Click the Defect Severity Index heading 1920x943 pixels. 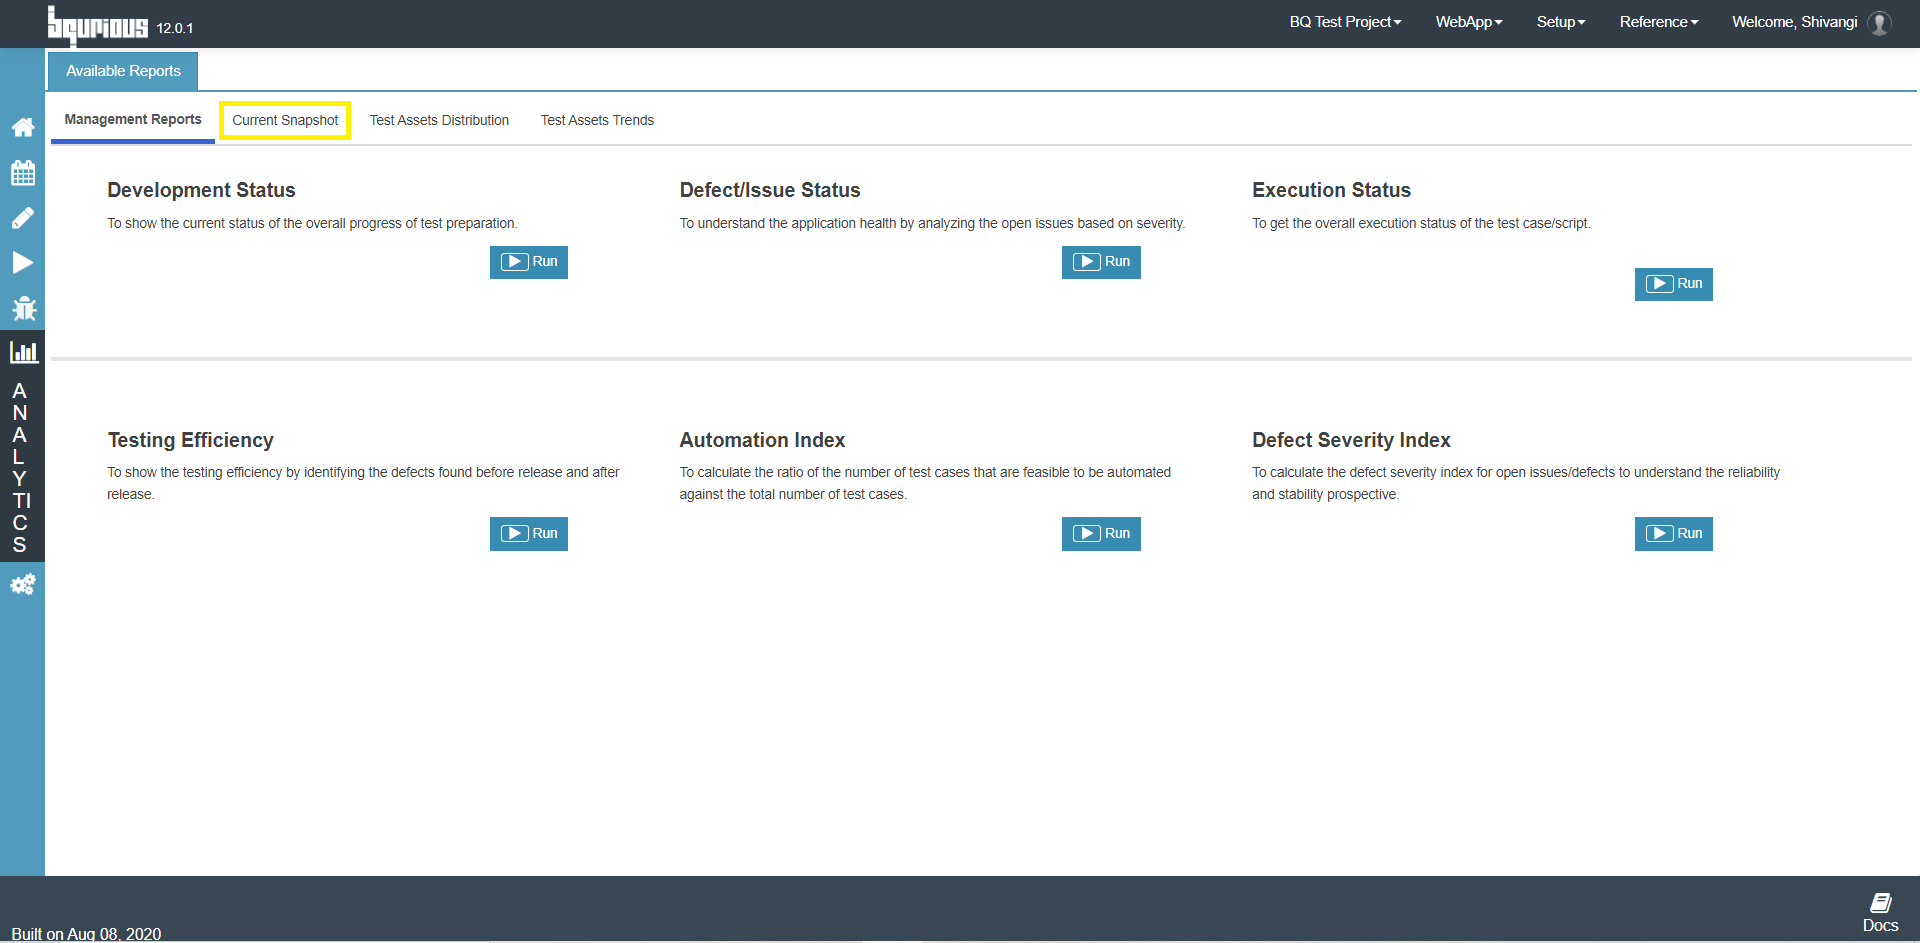click(x=1351, y=440)
